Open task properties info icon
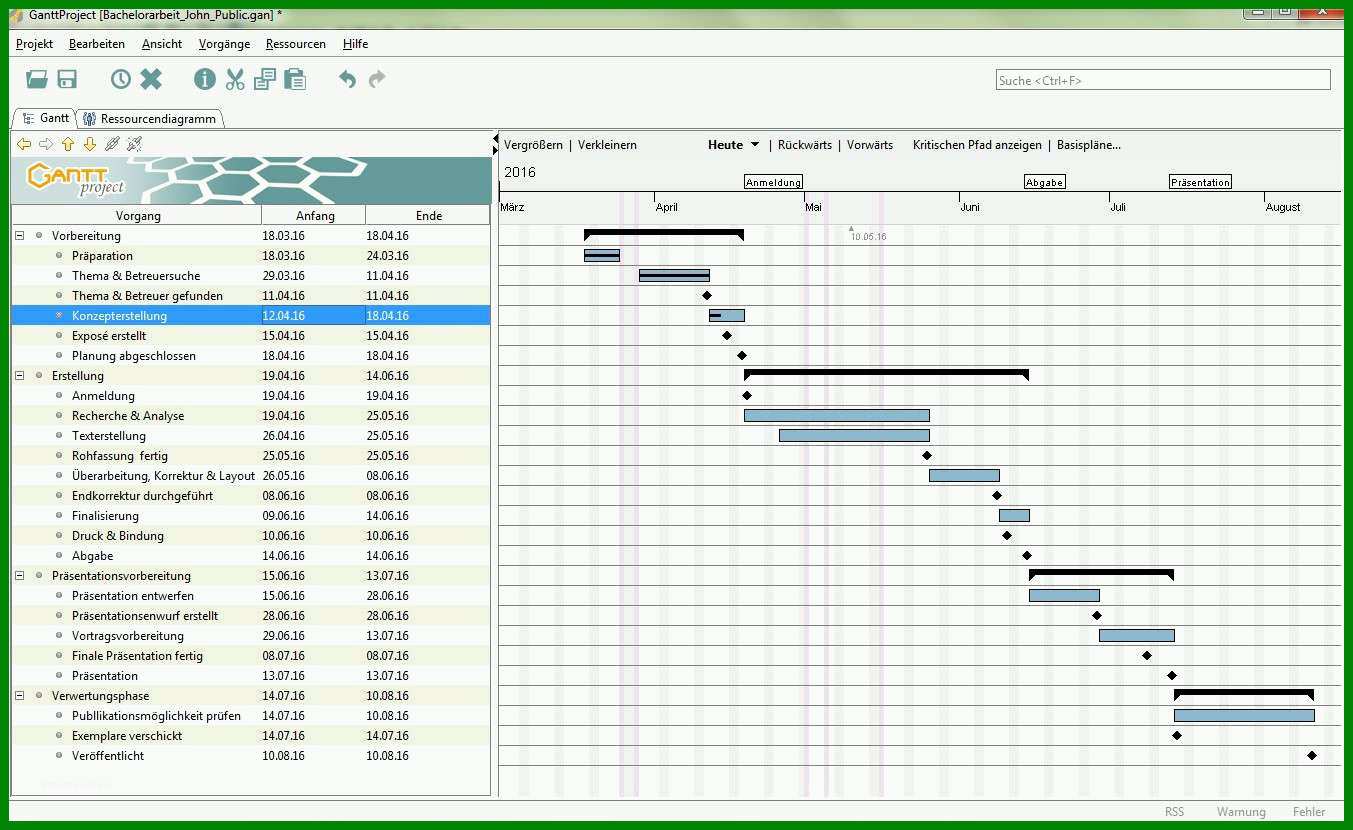The width and height of the screenshot is (1353, 830). pyautogui.click(x=205, y=79)
